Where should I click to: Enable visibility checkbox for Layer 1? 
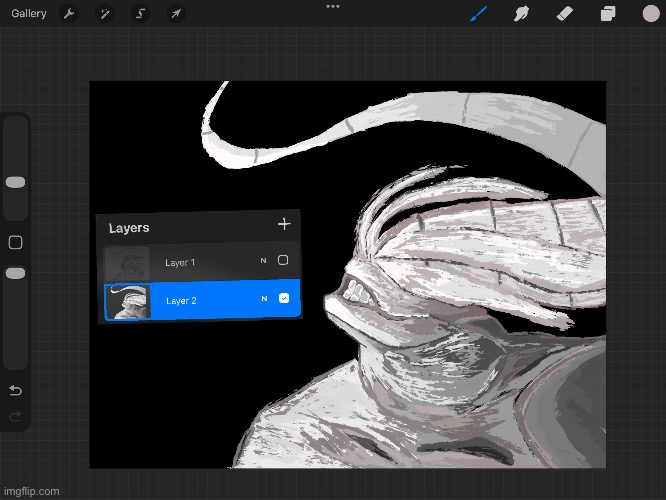[x=283, y=260]
